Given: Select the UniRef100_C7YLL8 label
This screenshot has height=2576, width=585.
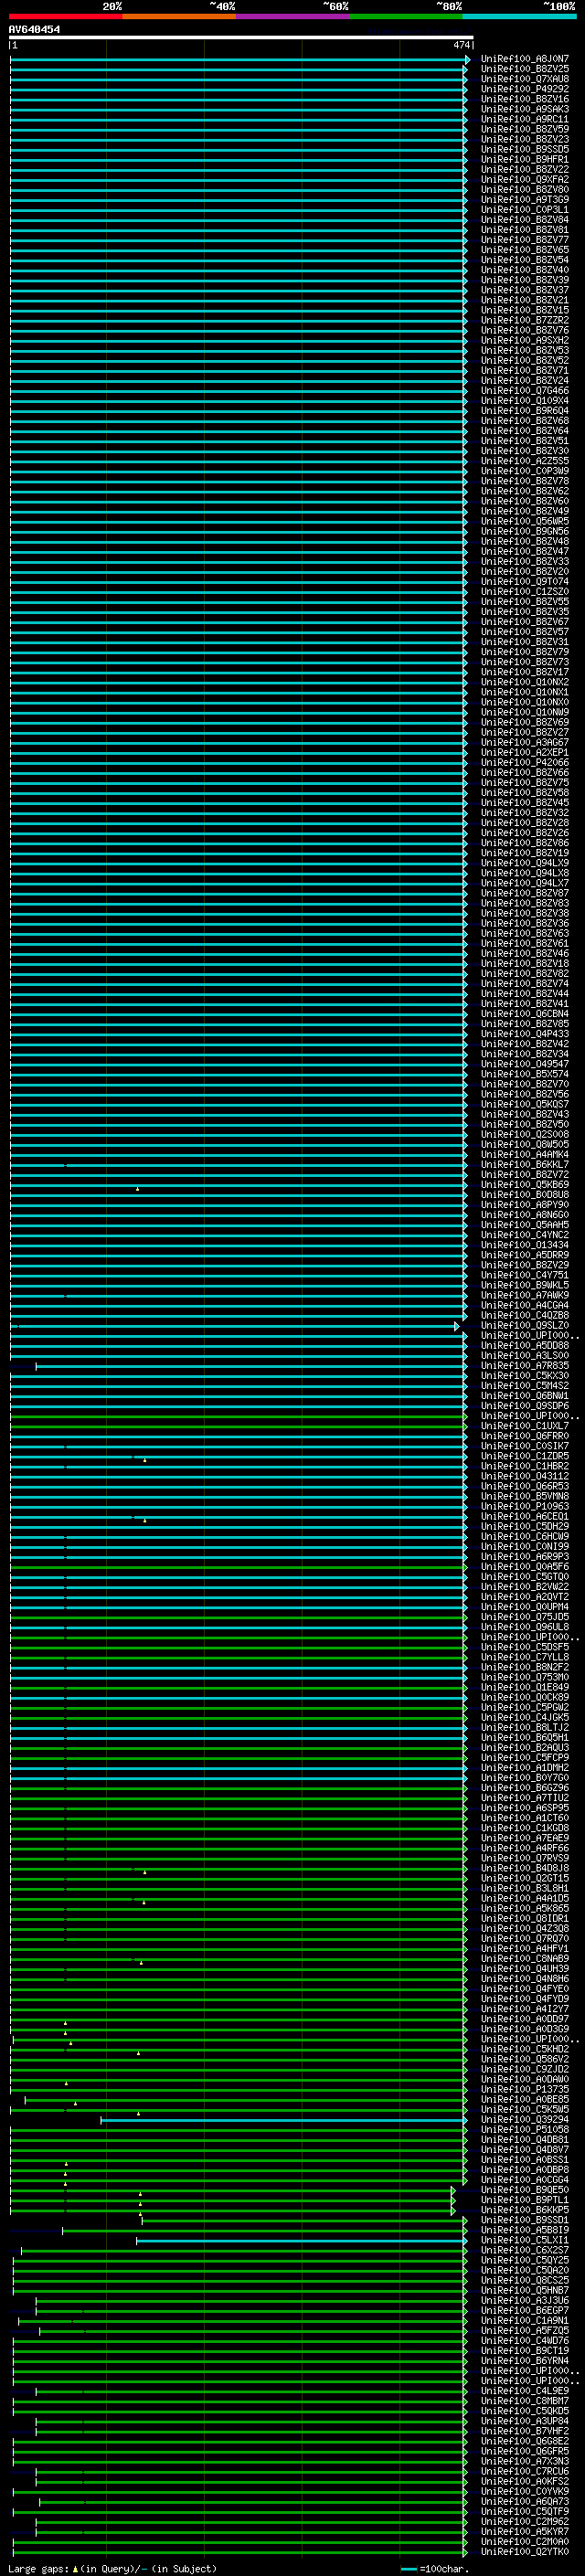Looking at the screenshot, I should click(x=525, y=1657).
